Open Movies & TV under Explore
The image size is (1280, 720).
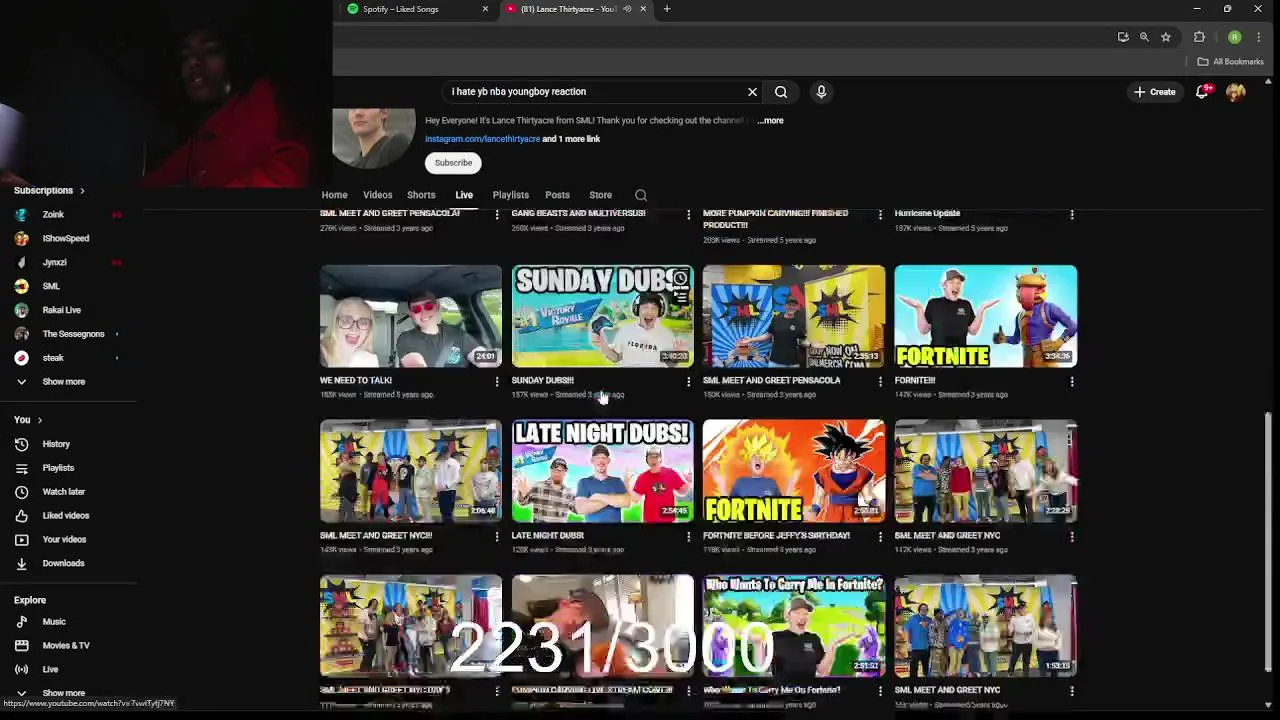coord(65,646)
